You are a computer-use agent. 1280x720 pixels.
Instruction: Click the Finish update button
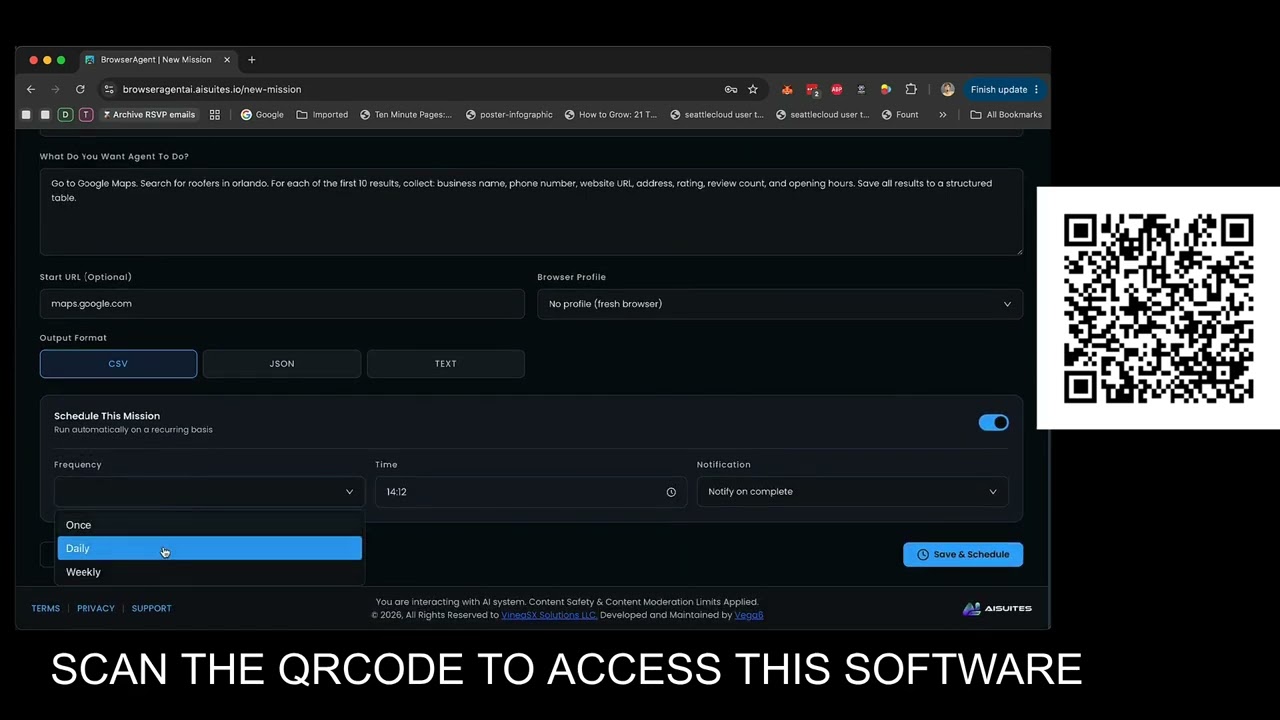(x=1005, y=89)
